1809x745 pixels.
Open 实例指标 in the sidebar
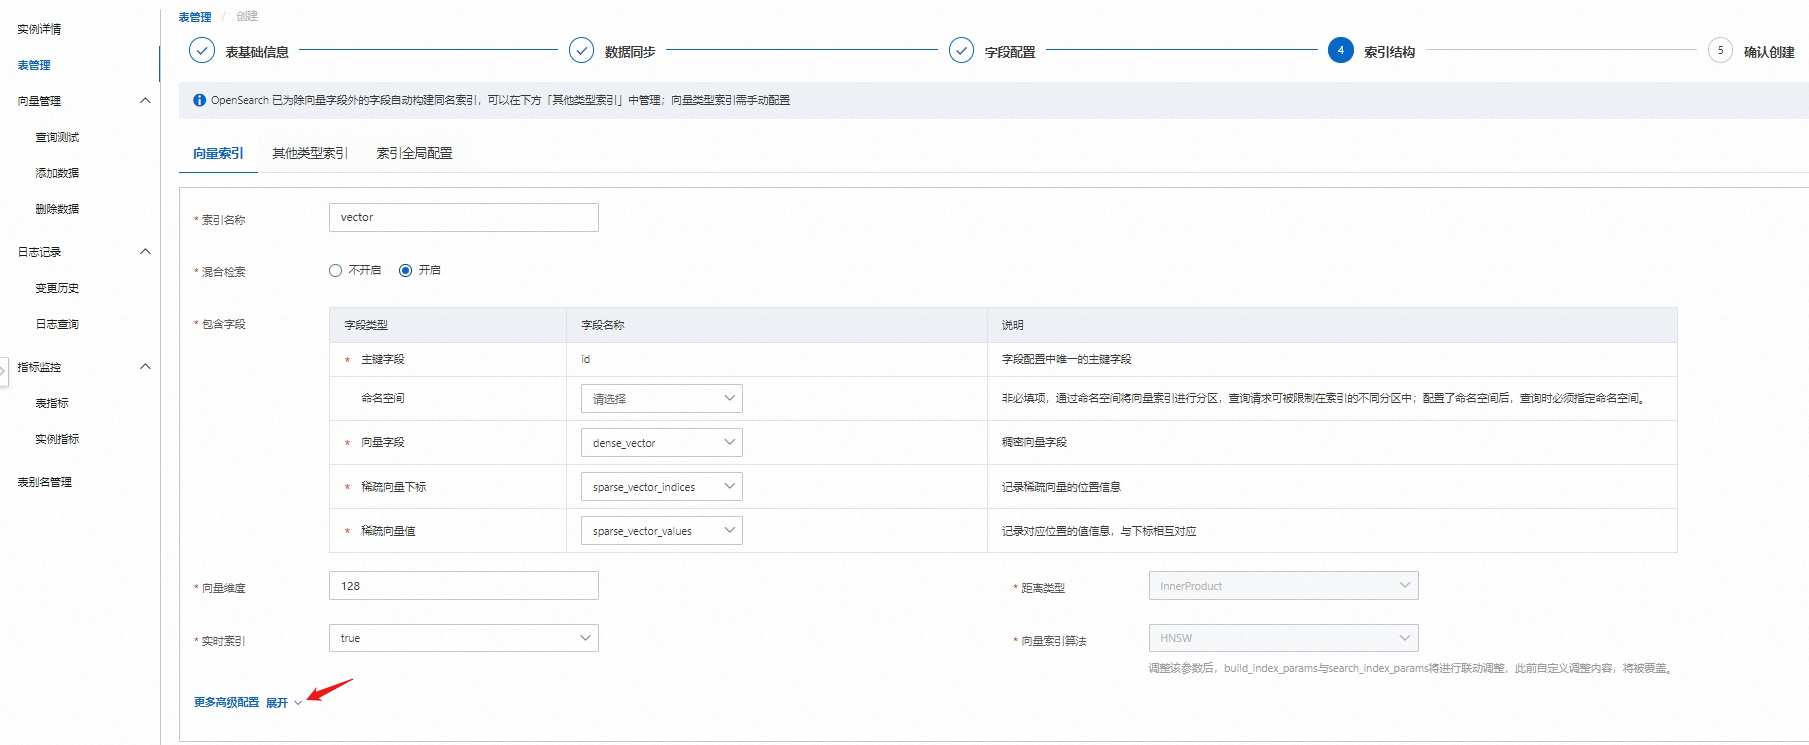click(x=57, y=439)
